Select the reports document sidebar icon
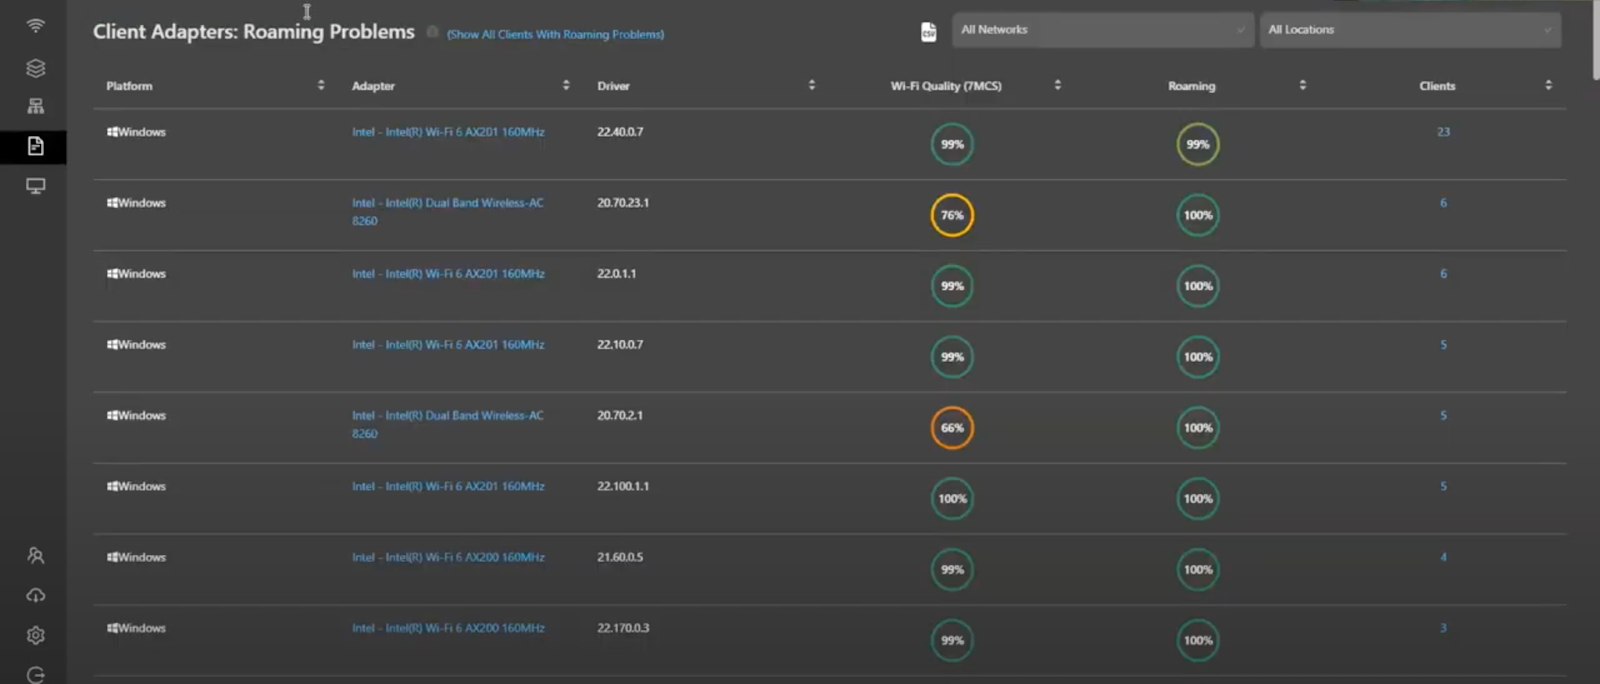The width and height of the screenshot is (1600, 684). [36, 146]
